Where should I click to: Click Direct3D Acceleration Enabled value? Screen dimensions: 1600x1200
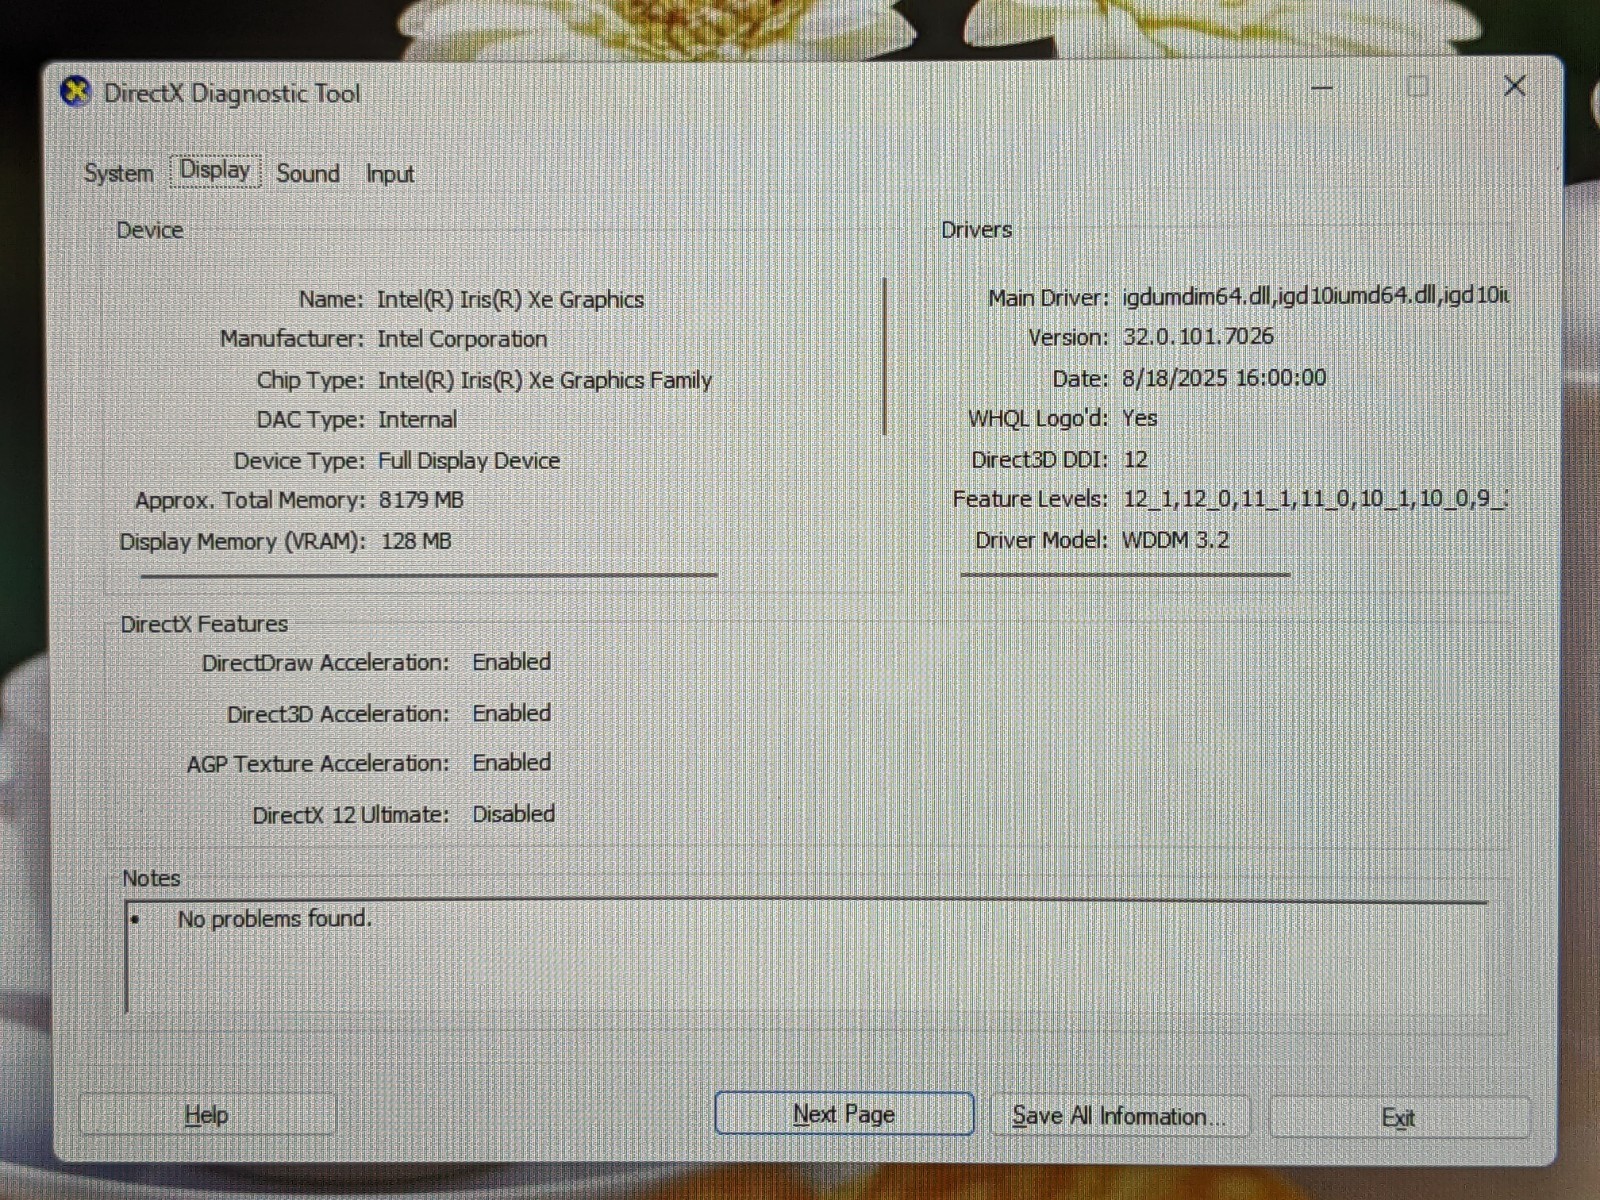coord(511,713)
